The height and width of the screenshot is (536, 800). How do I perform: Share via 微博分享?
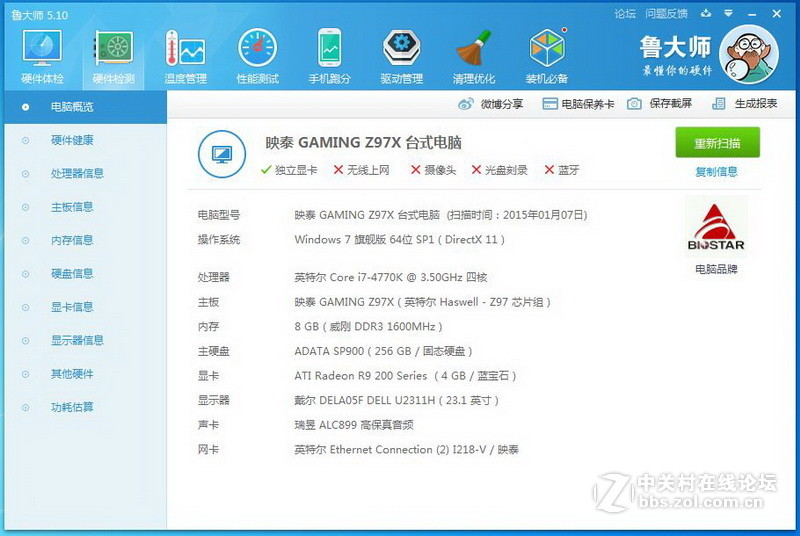click(491, 104)
